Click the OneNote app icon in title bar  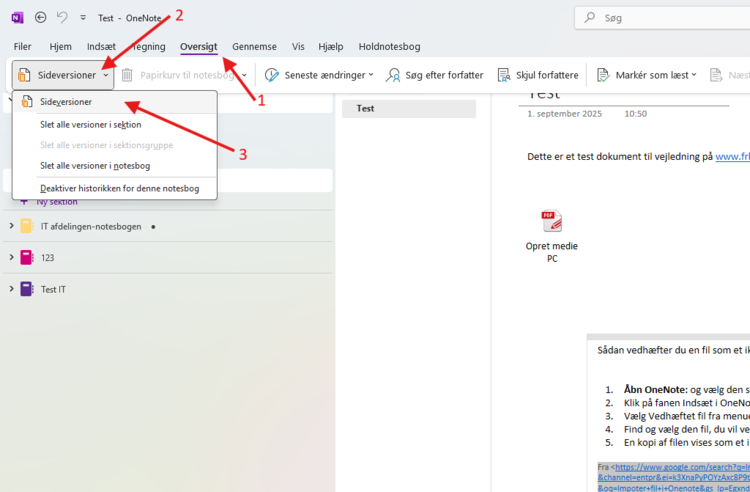17,17
